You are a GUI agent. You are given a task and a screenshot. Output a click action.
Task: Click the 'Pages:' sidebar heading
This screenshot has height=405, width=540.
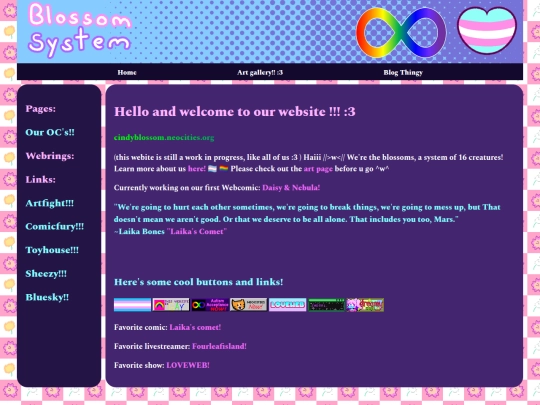[41, 109]
